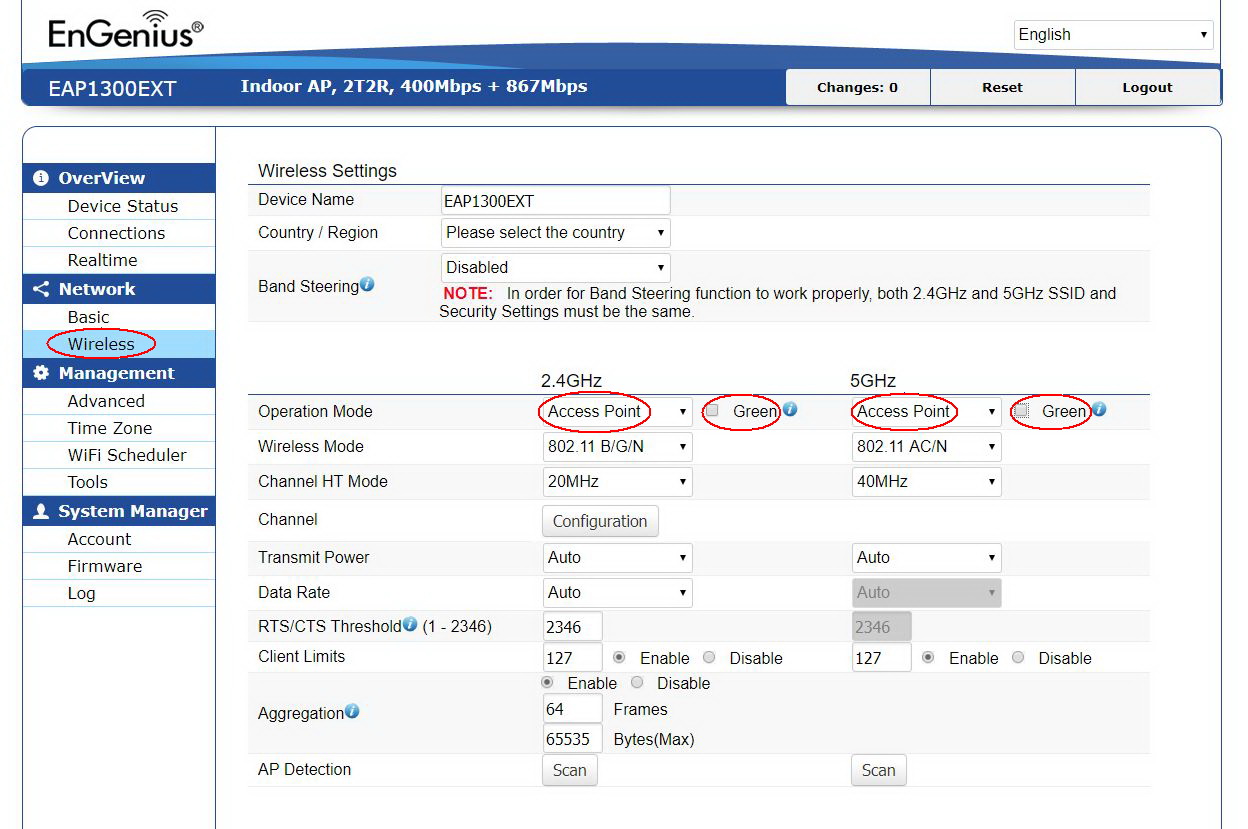Click the 2.4GHz RTS/CTS Threshold field
1248x829 pixels.
pyautogui.click(x=573, y=627)
